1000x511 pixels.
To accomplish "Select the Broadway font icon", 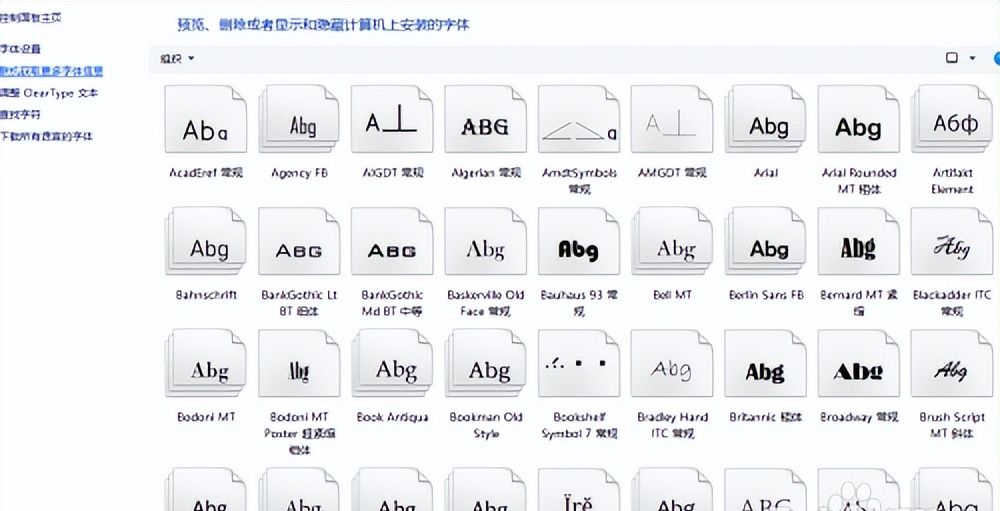I will (859, 363).
